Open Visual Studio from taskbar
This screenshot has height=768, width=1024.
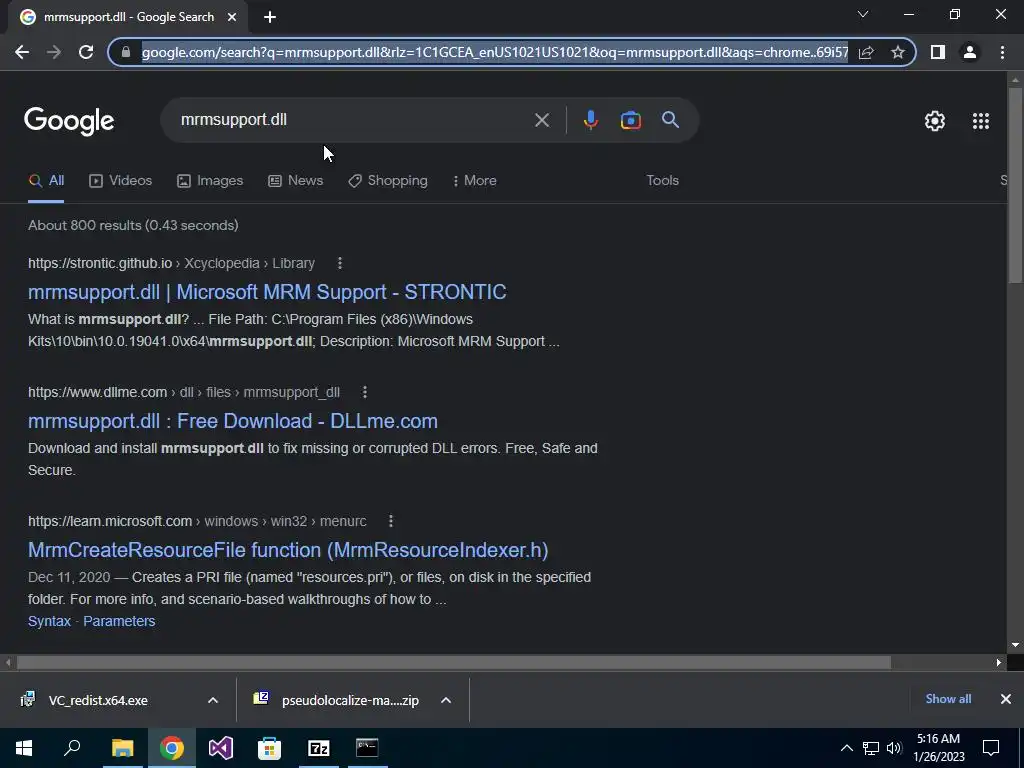pyautogui.click(x=220, y=748)
